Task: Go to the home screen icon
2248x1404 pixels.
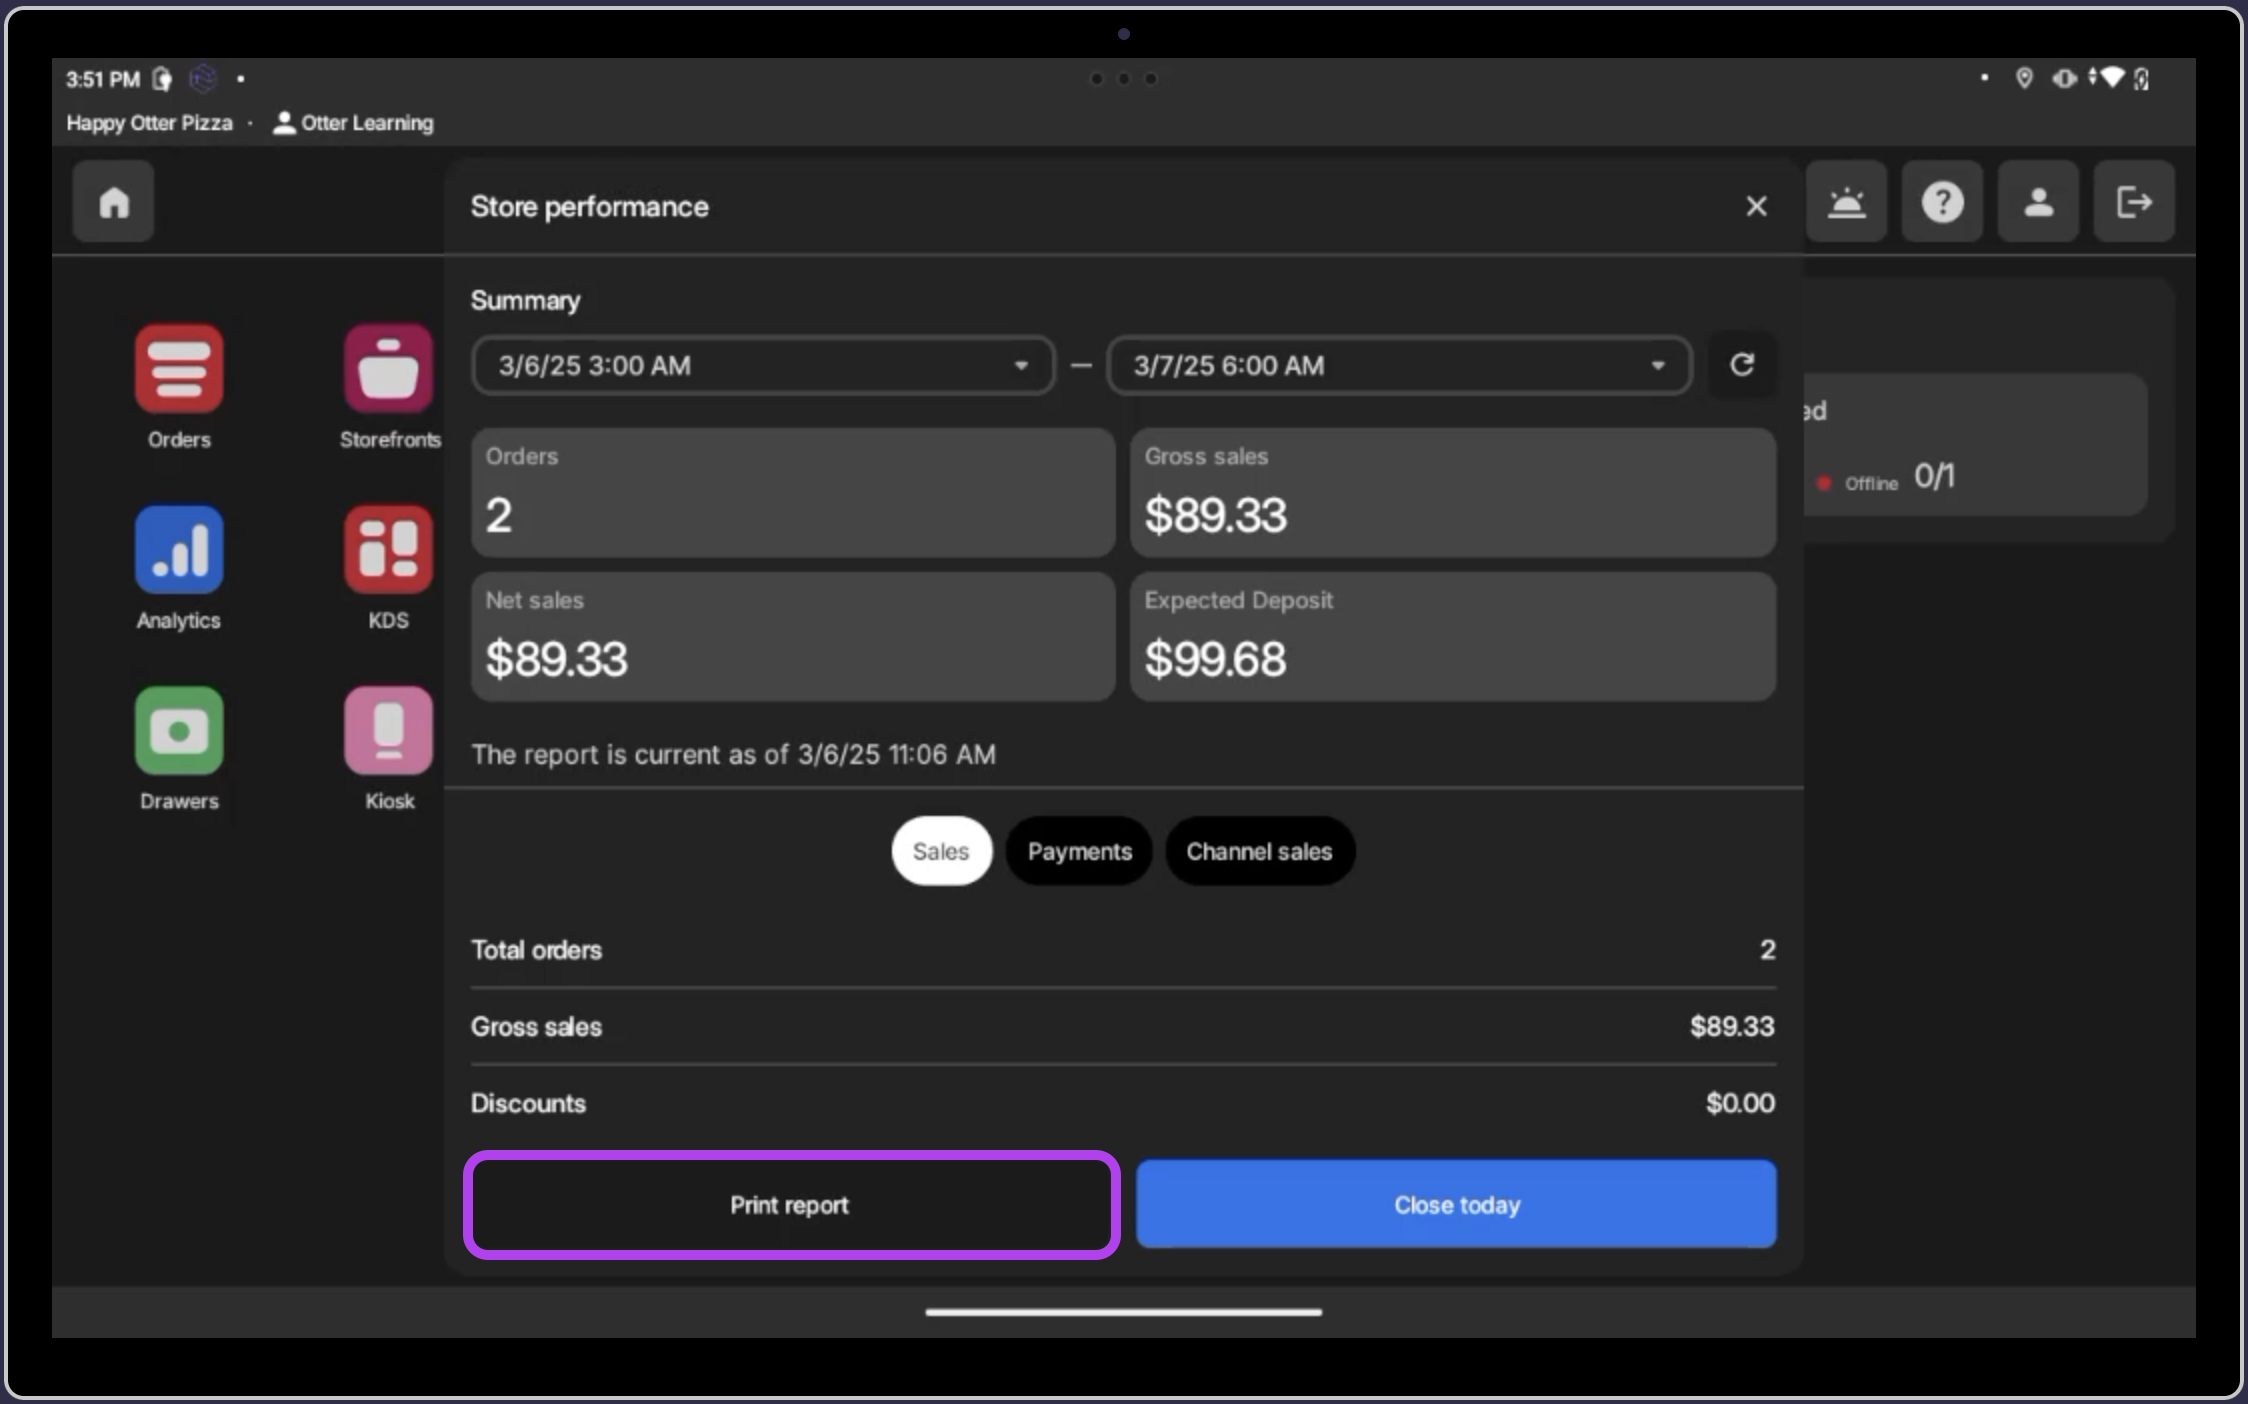Action: coord(114,202)
